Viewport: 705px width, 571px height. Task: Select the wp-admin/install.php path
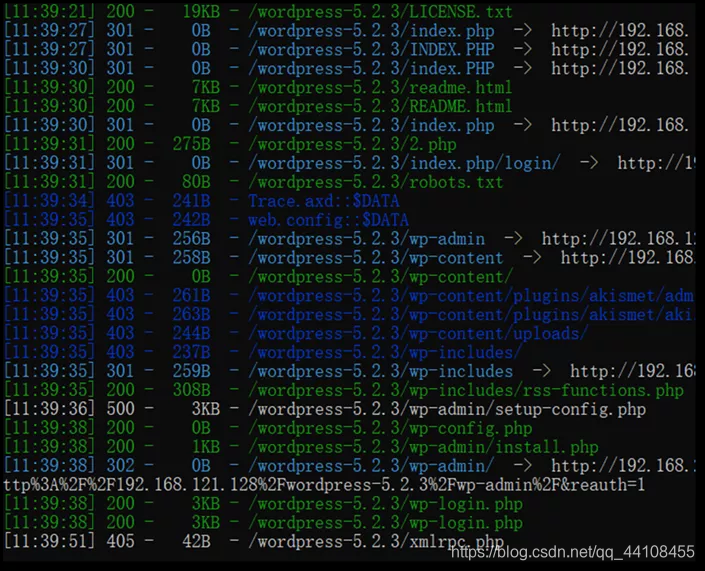(x=423, y=446)
